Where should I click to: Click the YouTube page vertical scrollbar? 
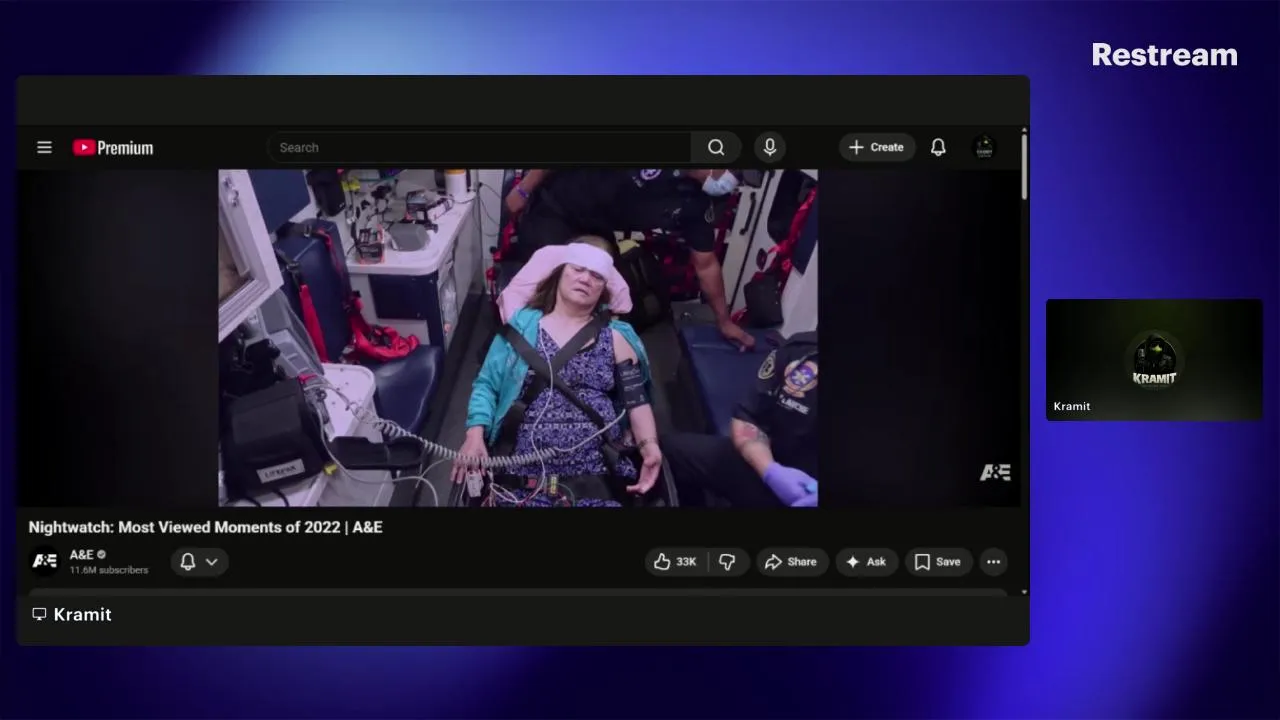[x=1023, y=165]
